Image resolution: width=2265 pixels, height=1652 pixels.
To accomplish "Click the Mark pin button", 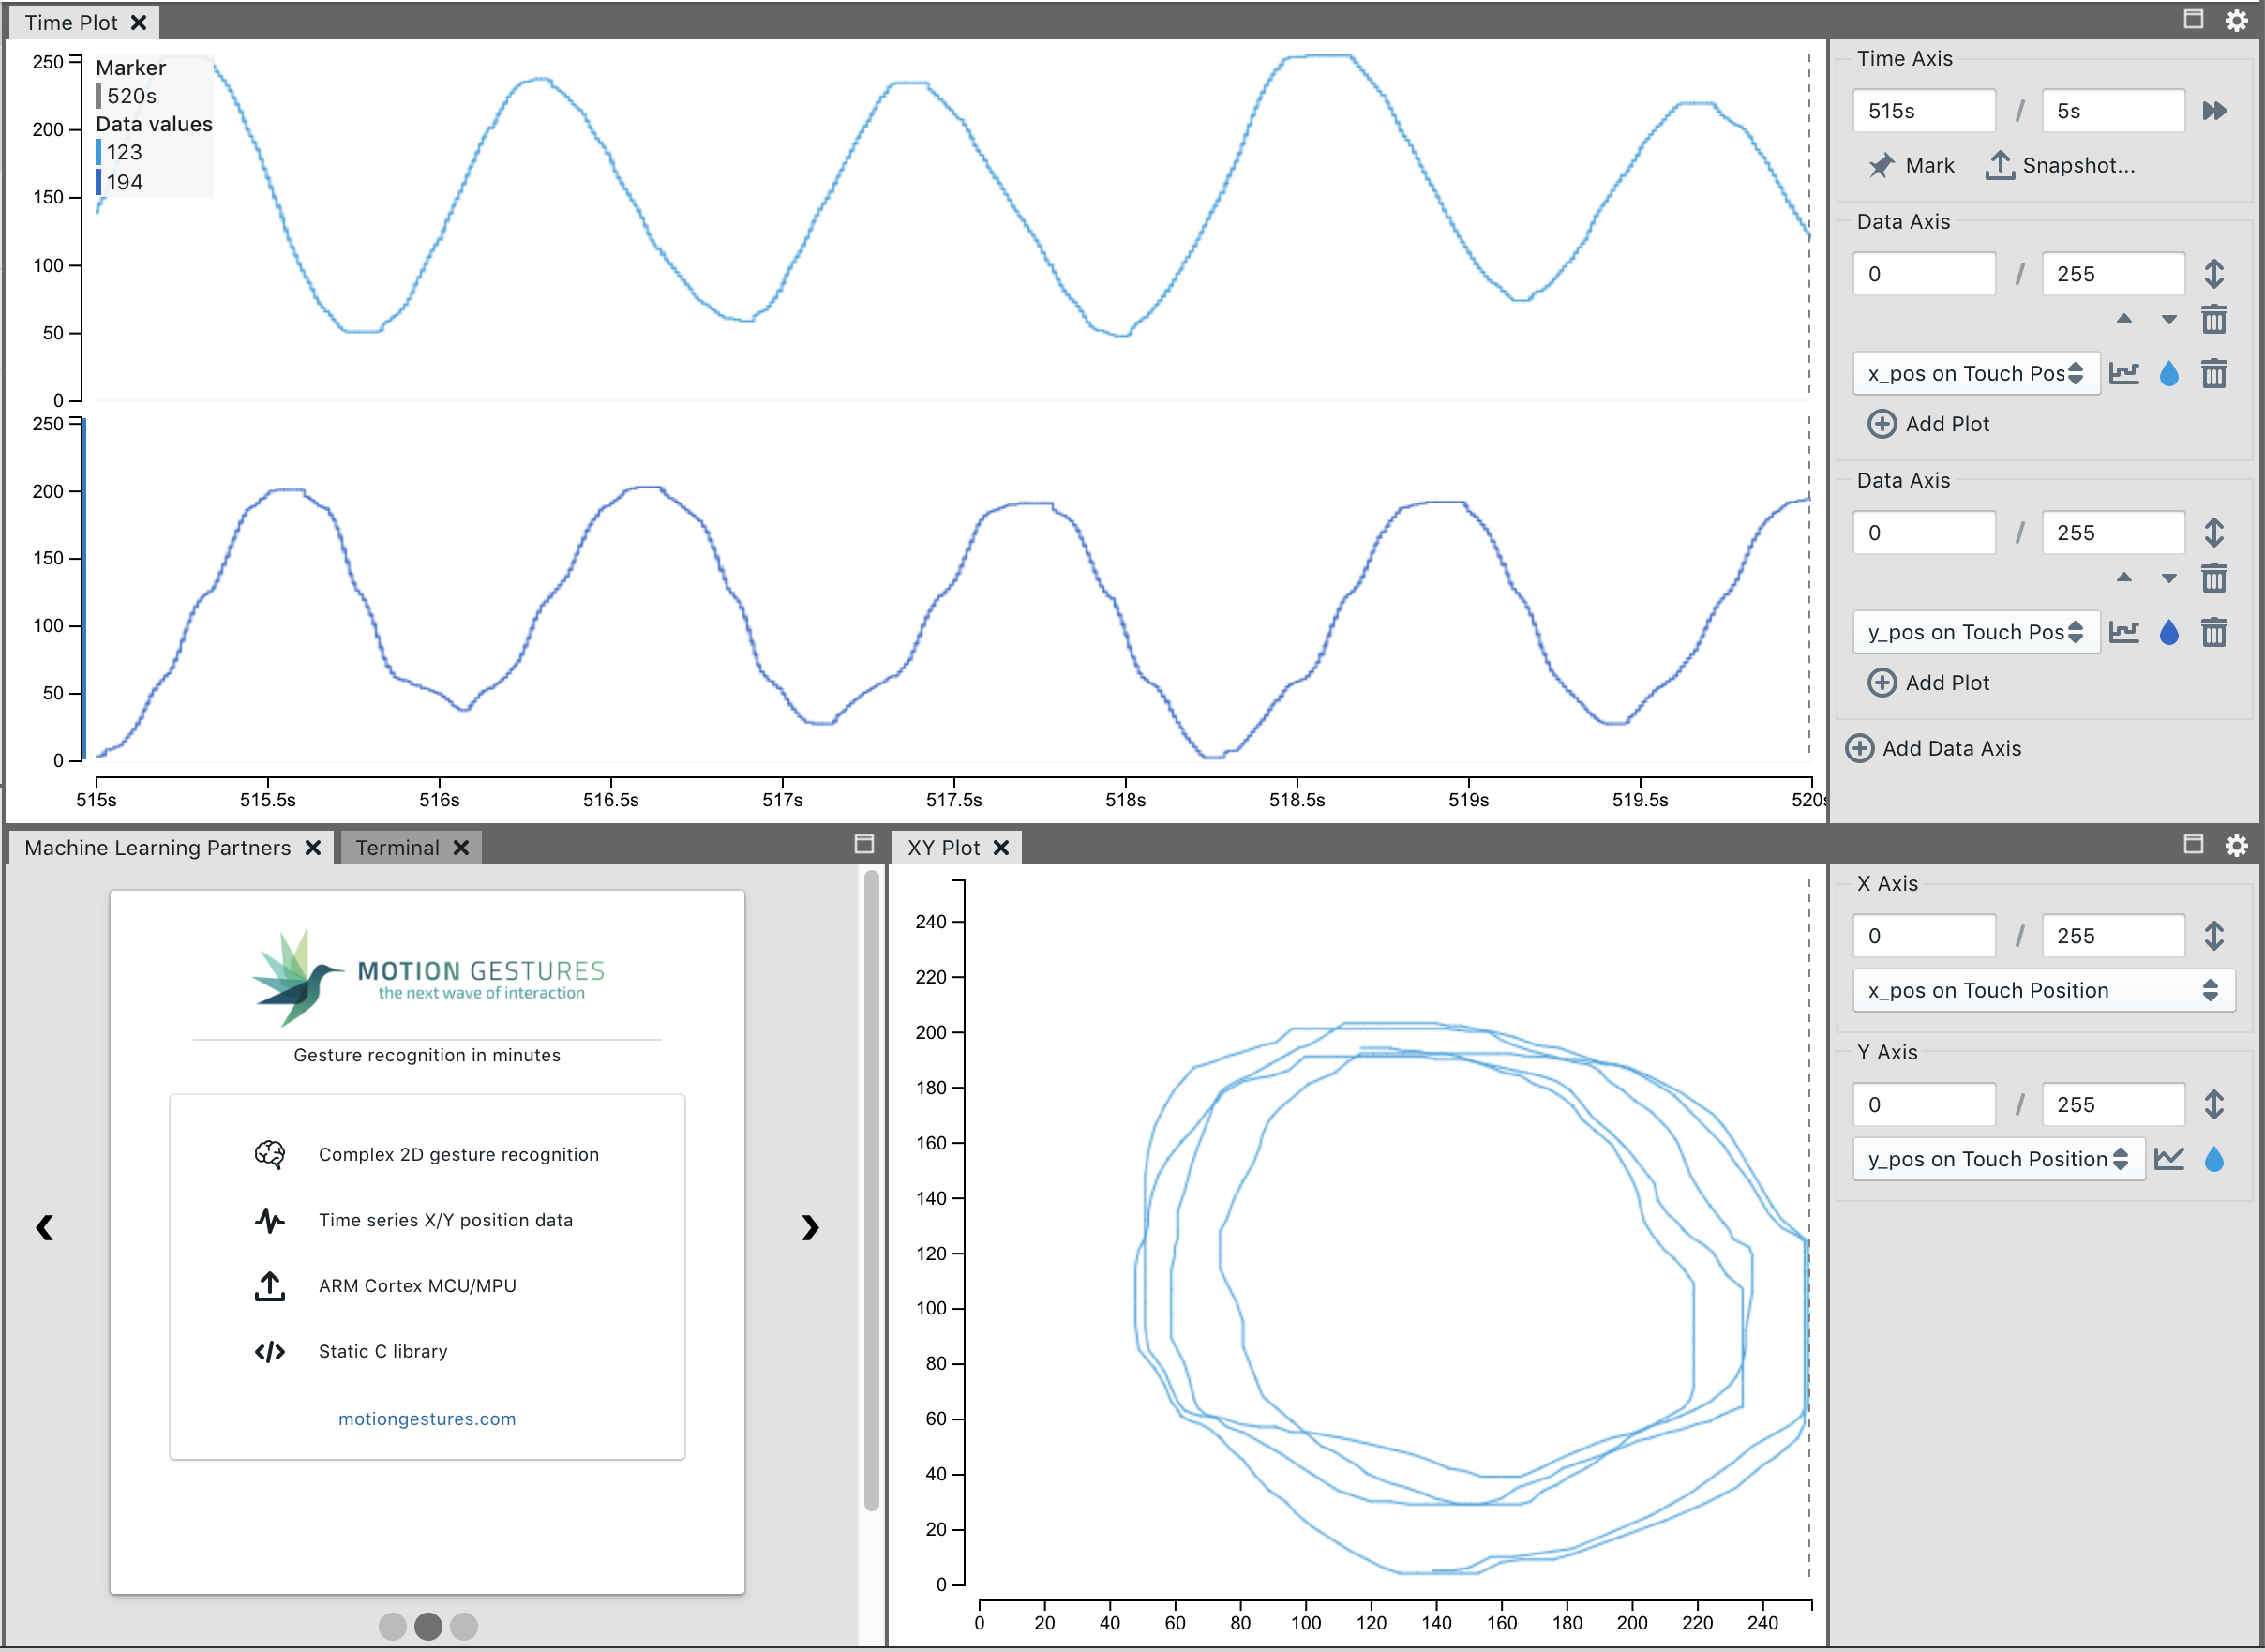I will pos(1910,165).
